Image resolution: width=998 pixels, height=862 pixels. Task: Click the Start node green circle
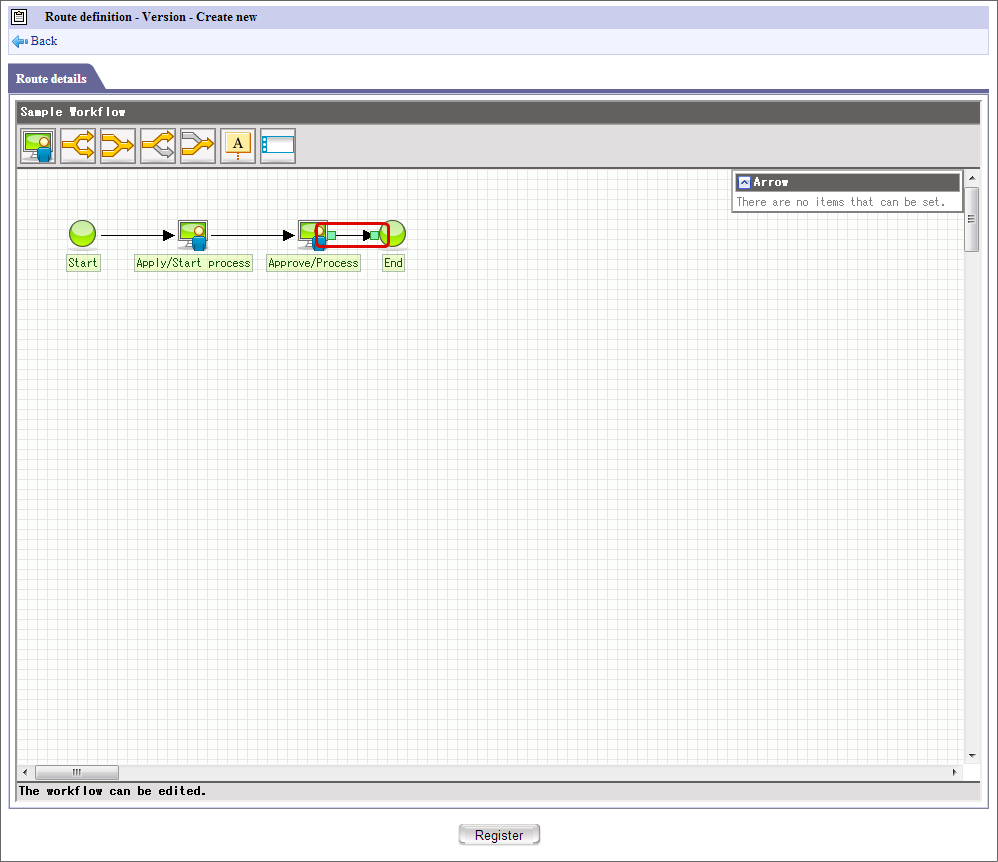tap(82, 234)
